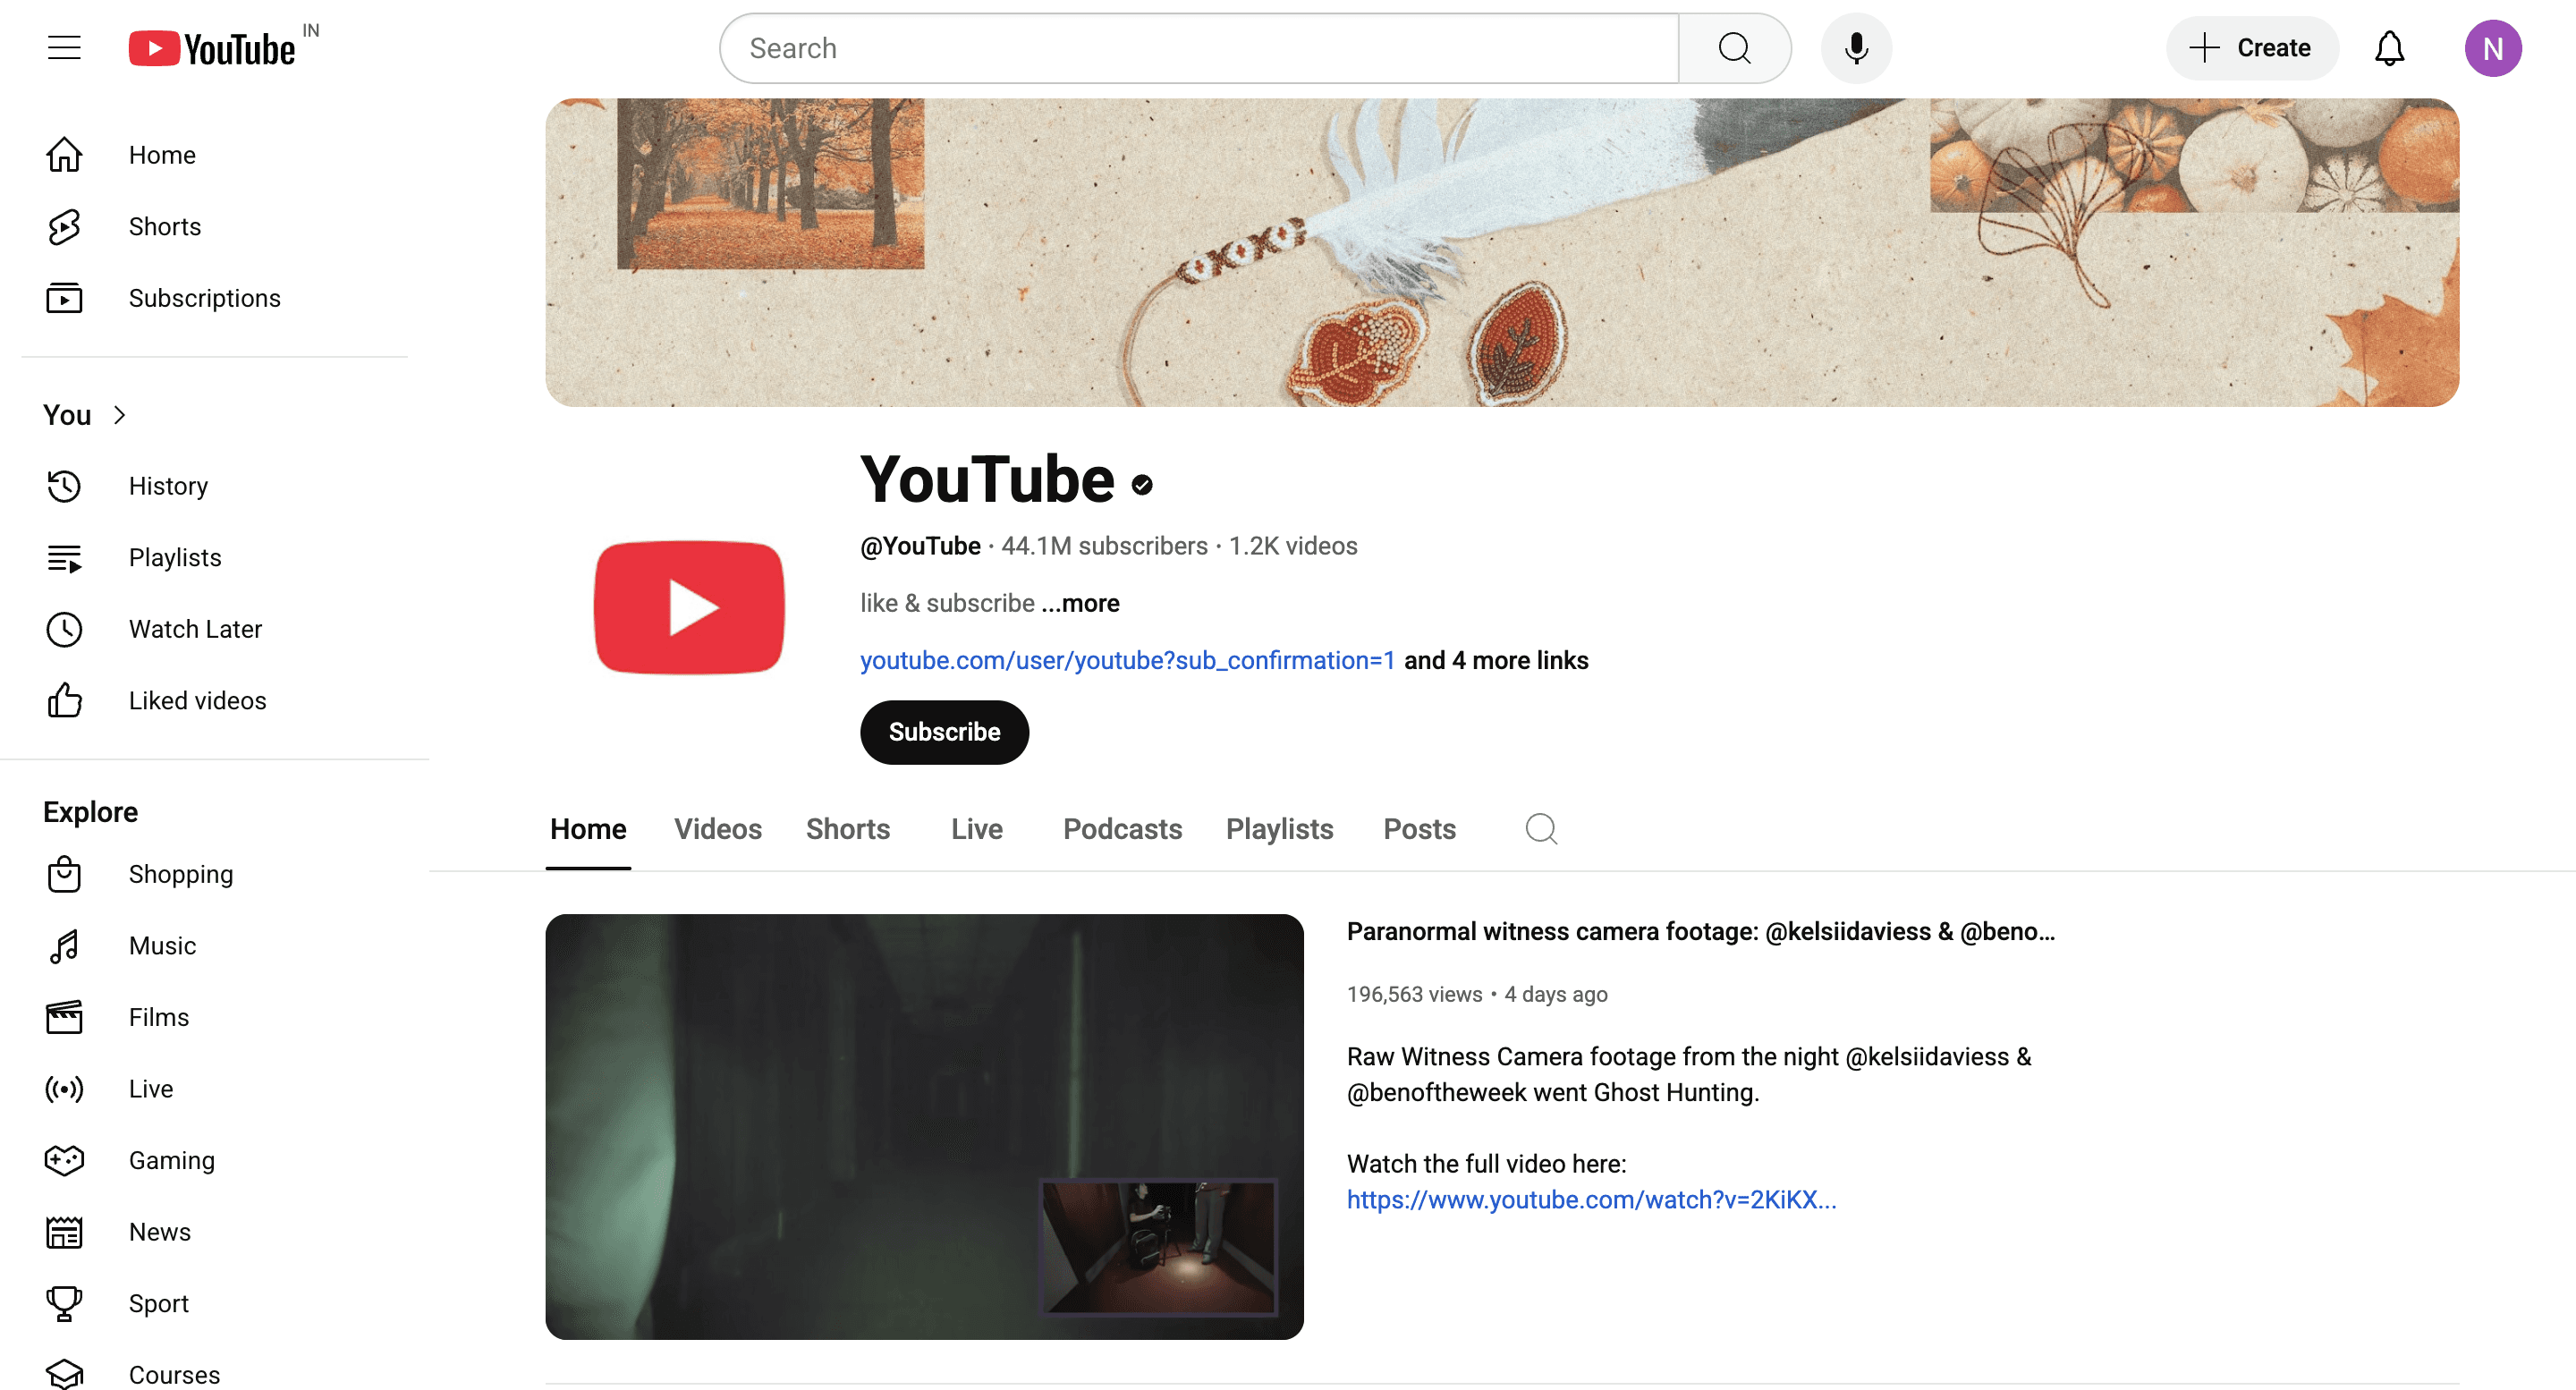Expand 'and 4 more links'
This screenshot has width=2576, height=1390.
(1495, 660)
